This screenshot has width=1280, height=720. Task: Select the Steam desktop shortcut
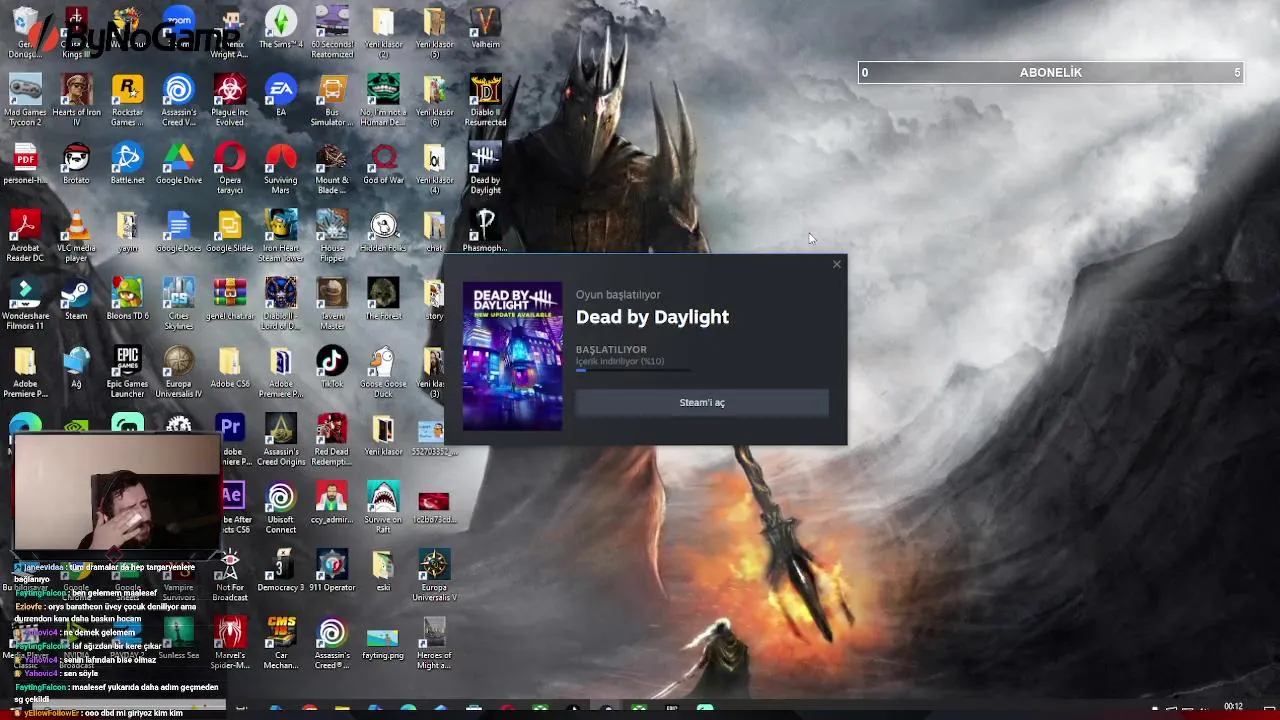(76, 300)
